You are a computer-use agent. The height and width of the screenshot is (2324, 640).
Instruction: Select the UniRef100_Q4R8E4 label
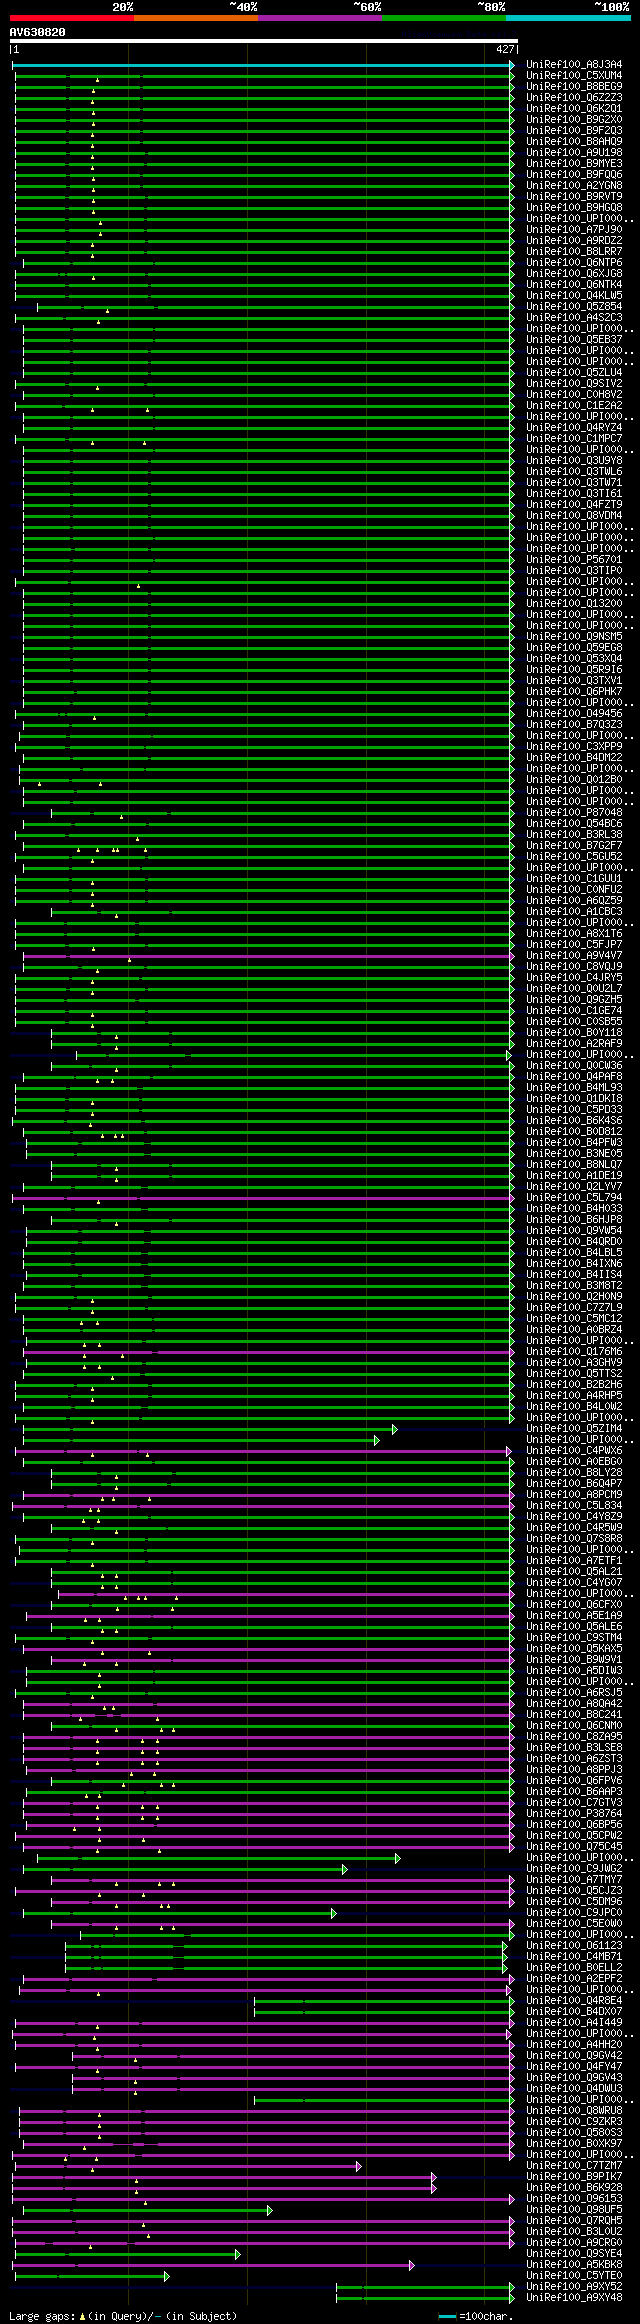(x=574, y=2001)
